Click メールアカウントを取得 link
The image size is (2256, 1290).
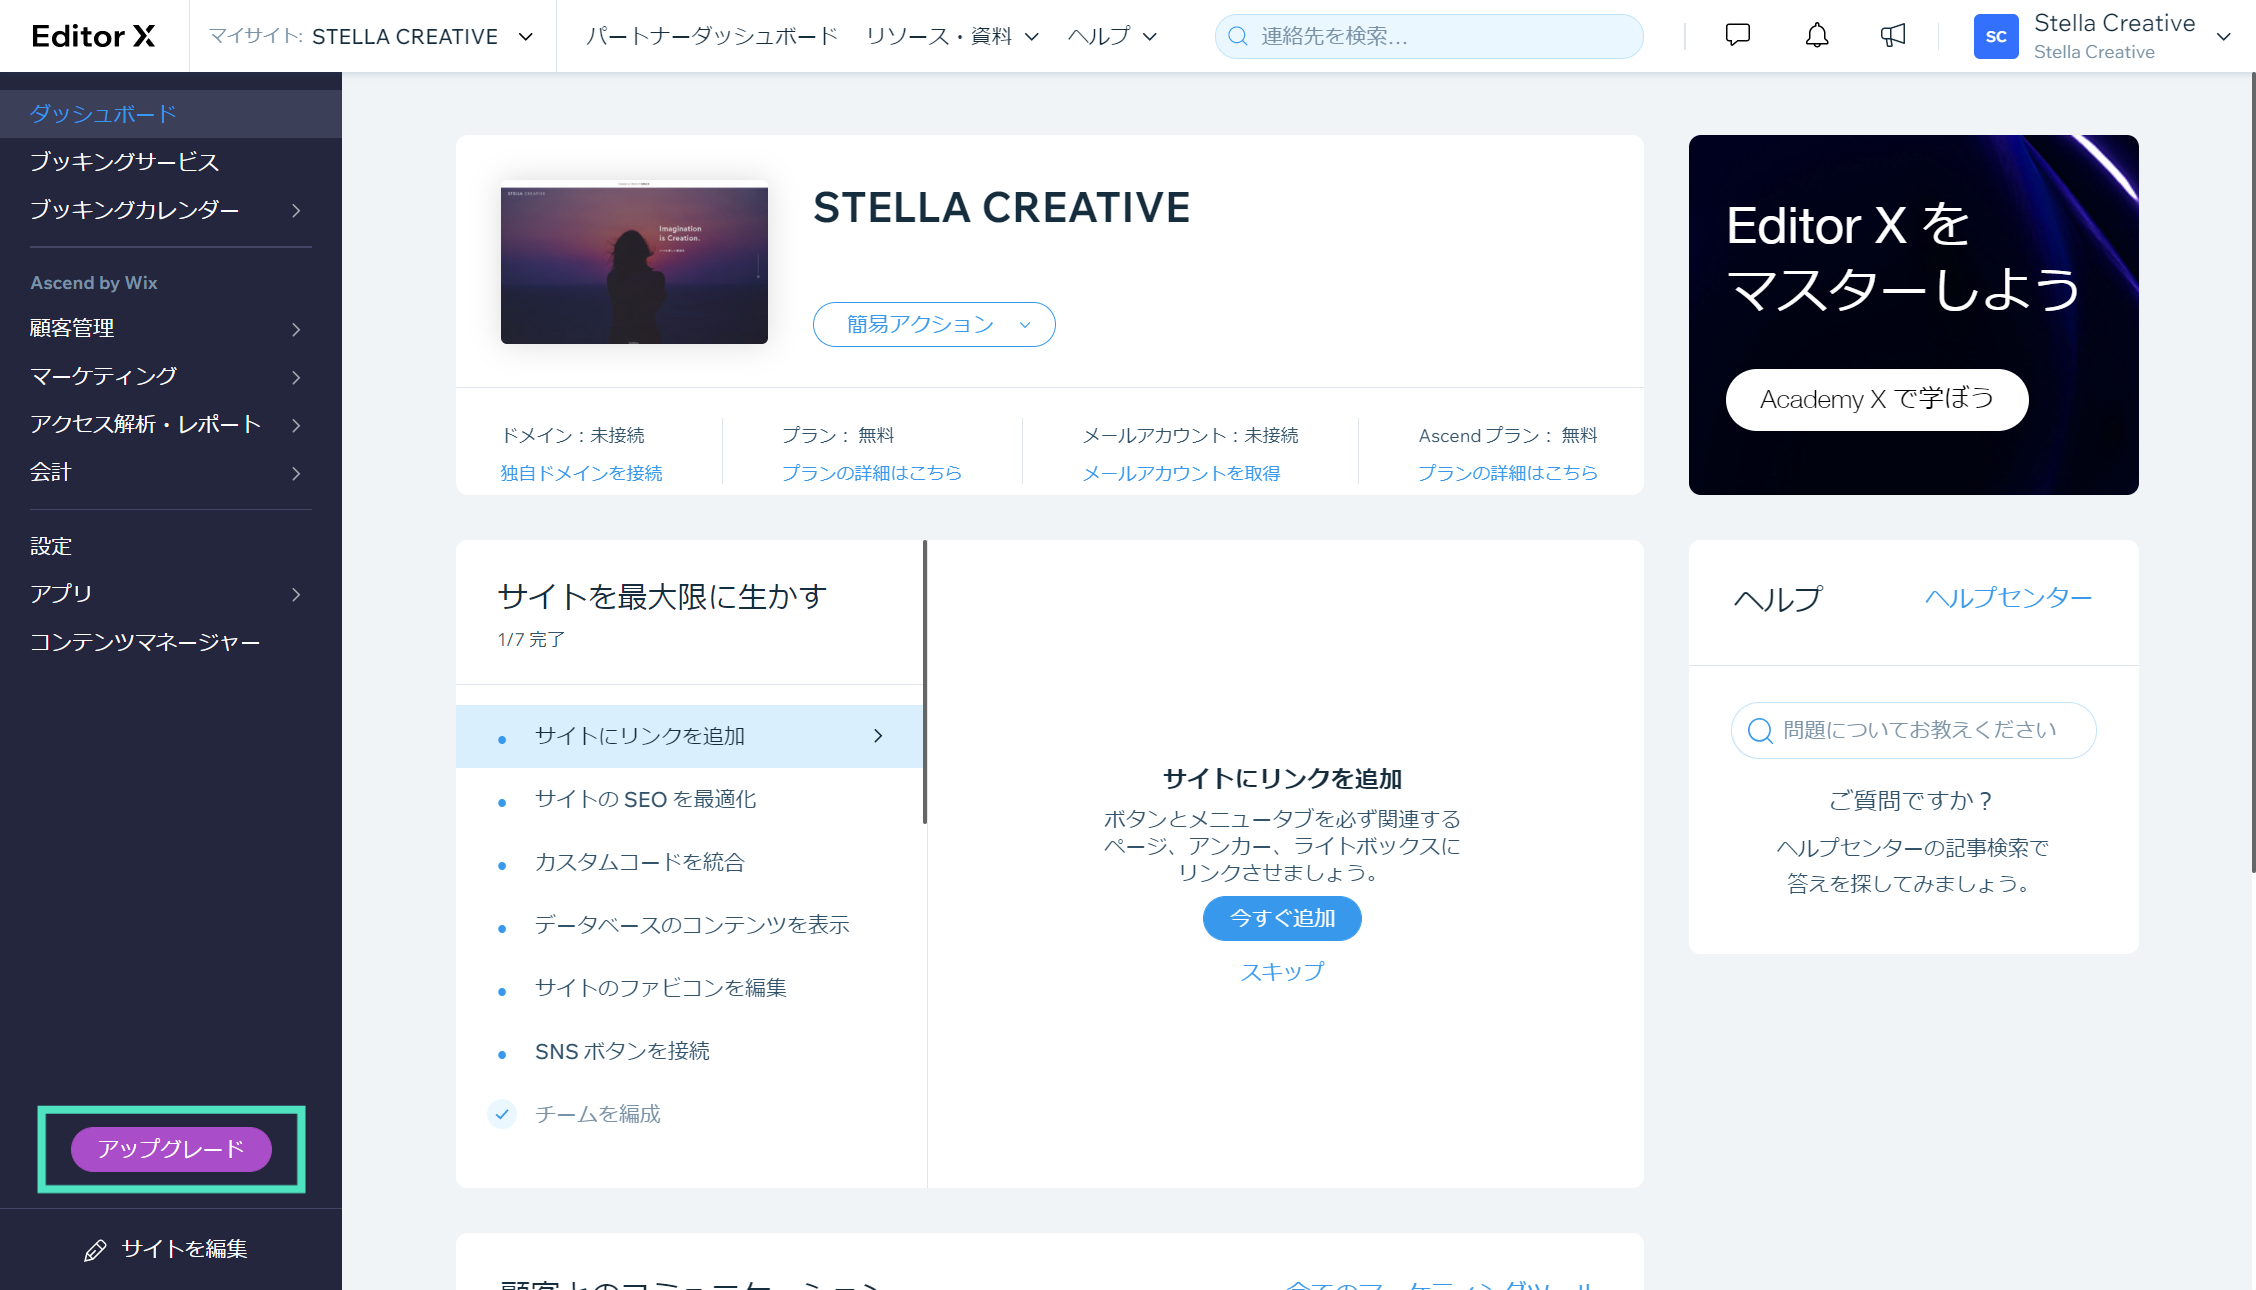(1181, 473)
